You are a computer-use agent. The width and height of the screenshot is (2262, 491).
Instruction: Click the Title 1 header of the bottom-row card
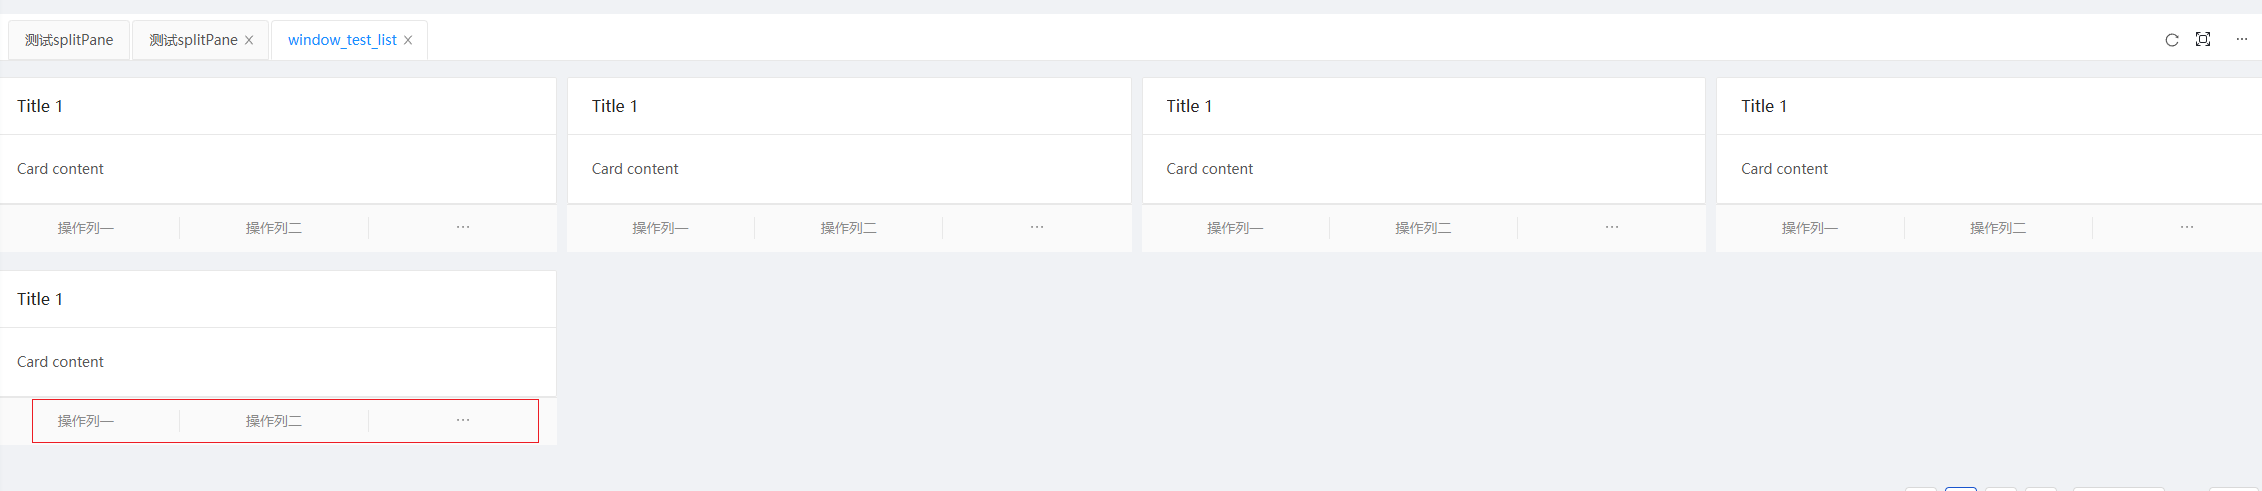point(40,299)
